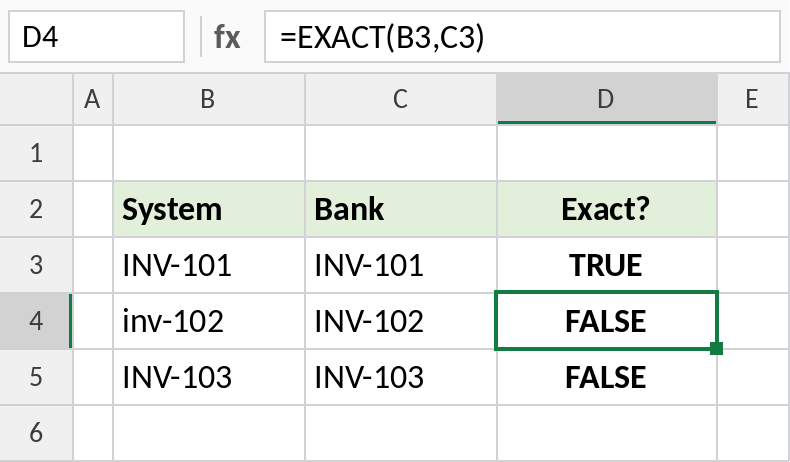Select empty cell B1
Image resolution: width=790 pixels, height=462 pixels.
point(209,153)
